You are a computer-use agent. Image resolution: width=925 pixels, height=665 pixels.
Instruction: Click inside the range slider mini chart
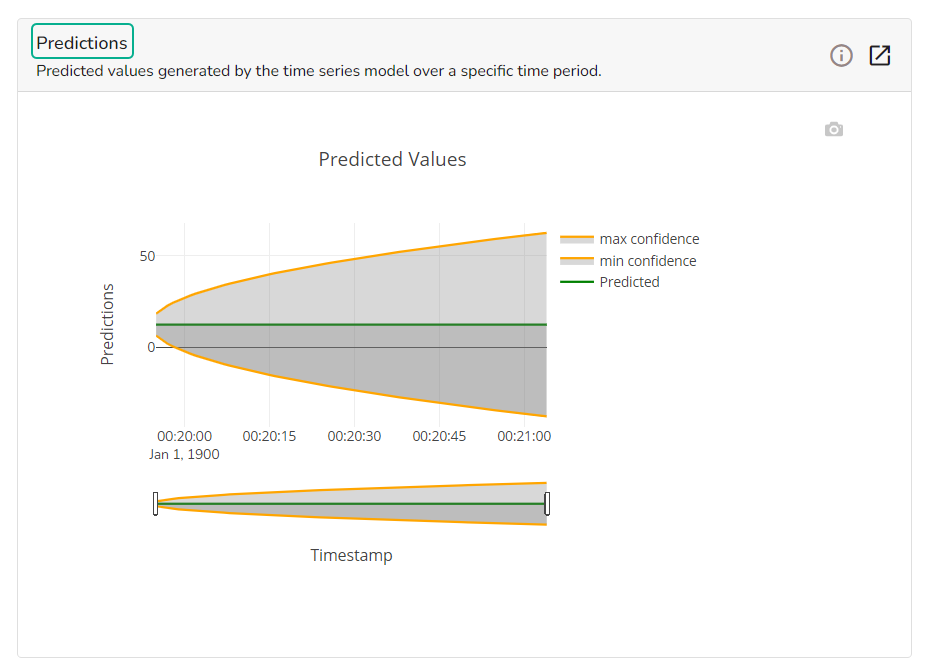[350, 503]
